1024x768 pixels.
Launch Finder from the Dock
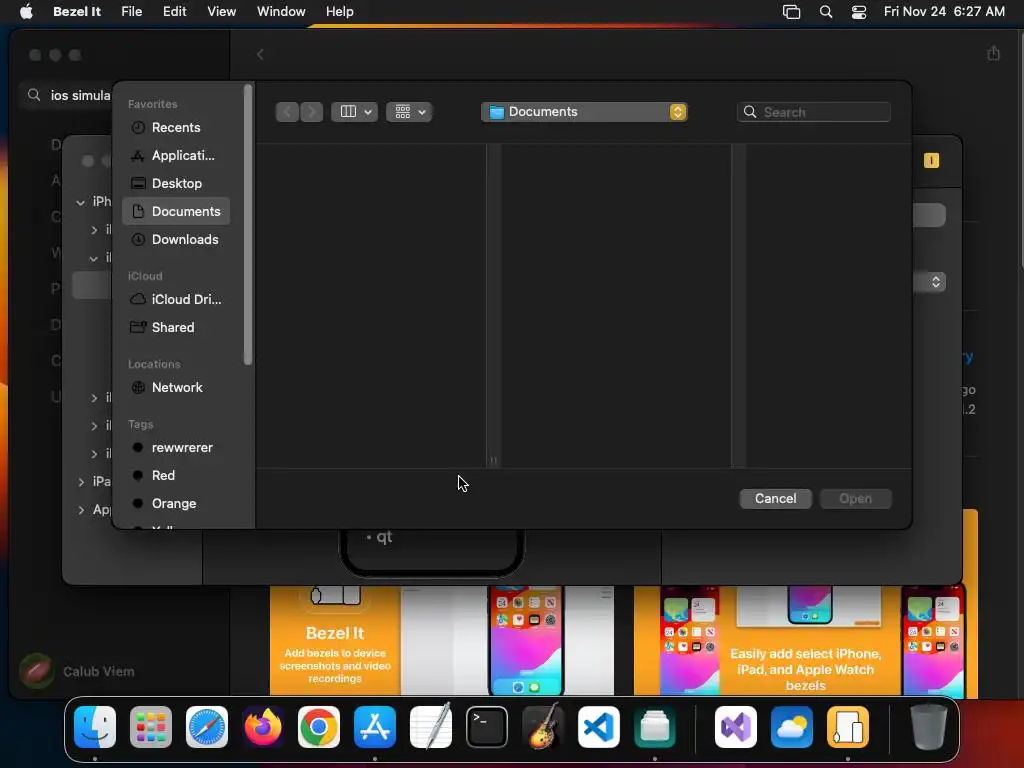pyautogui.click(x=95, y=727)
